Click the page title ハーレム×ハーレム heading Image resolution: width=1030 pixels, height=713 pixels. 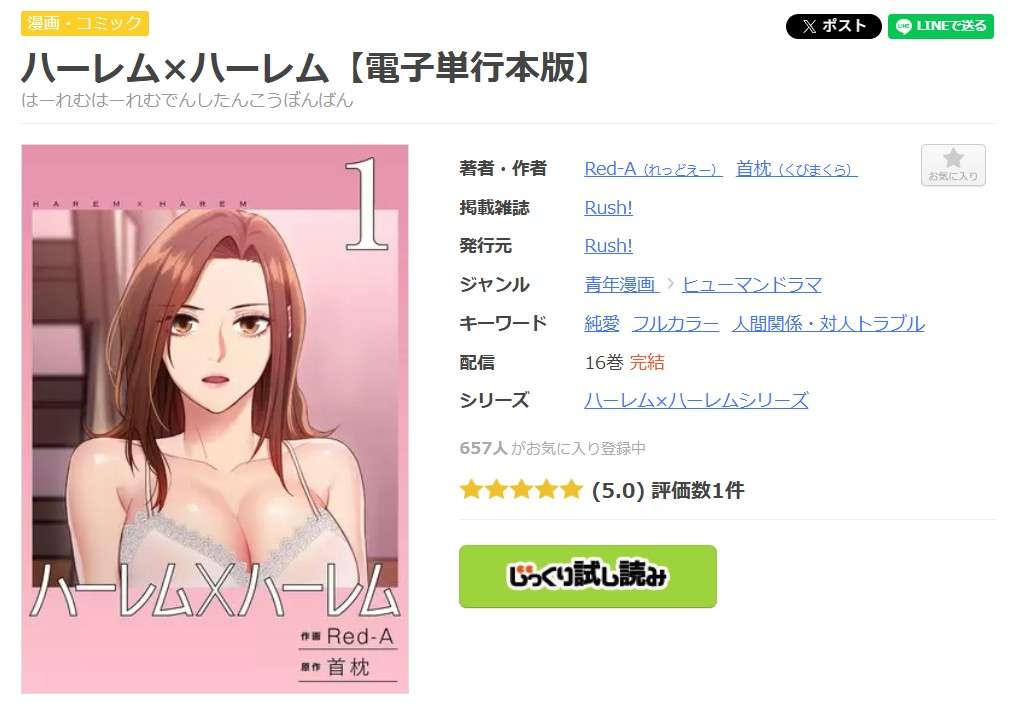[x=307, y=68]
